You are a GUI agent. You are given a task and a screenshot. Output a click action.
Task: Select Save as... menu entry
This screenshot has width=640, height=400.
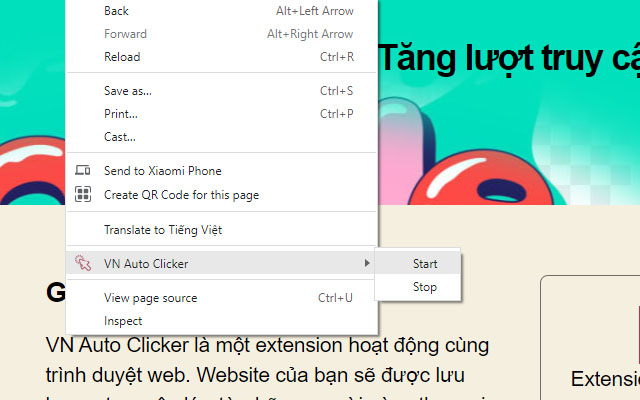(221, 91)
